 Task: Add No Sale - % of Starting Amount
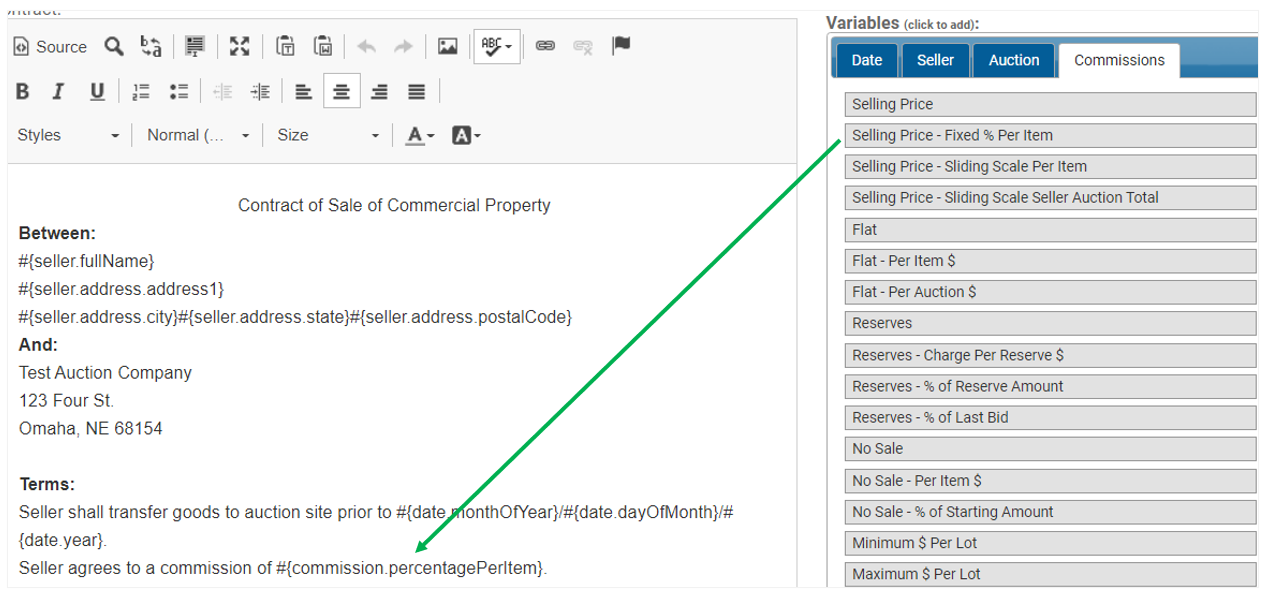(1050, 511)
